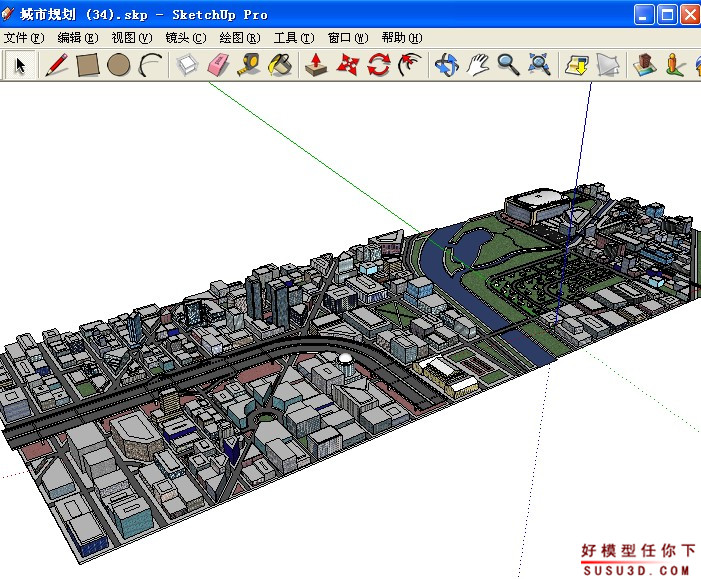Close the SketchUp Pro window
This screenshot has width=701, height=579.
(690, 15)
